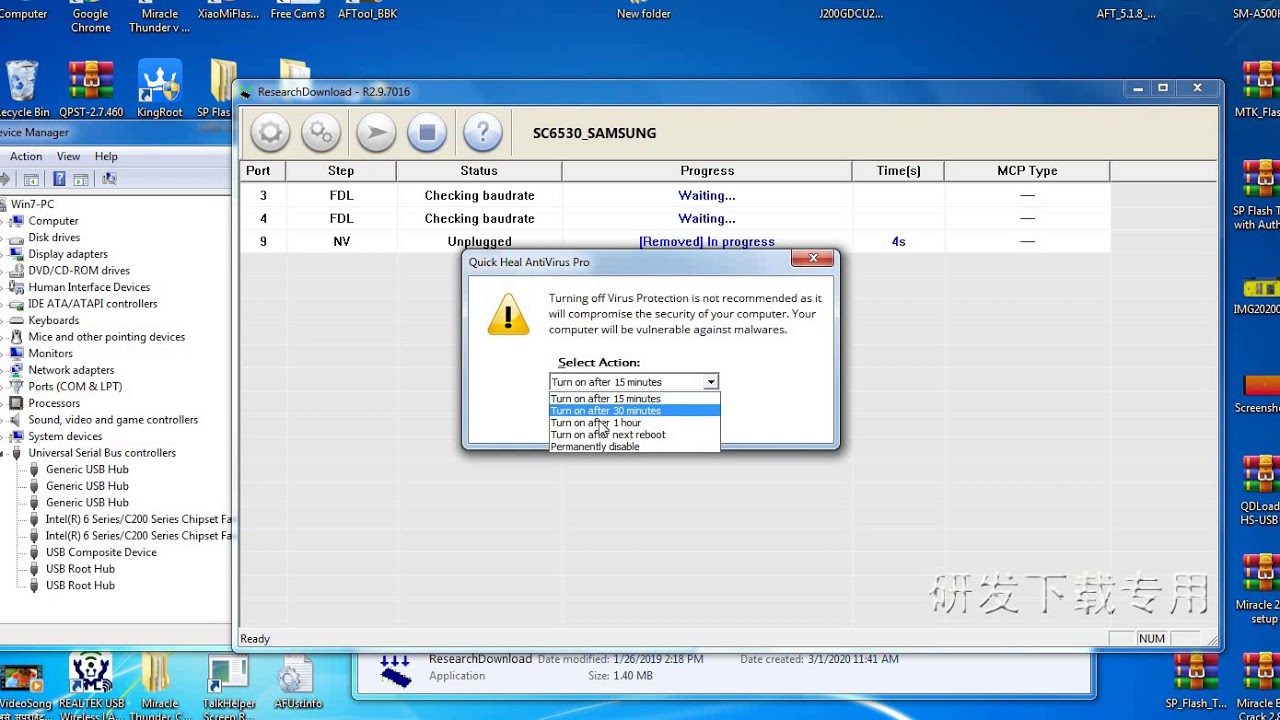Click Status column header
The width and height of the screenshot is (1280, 720).
(x=479, y=171)
